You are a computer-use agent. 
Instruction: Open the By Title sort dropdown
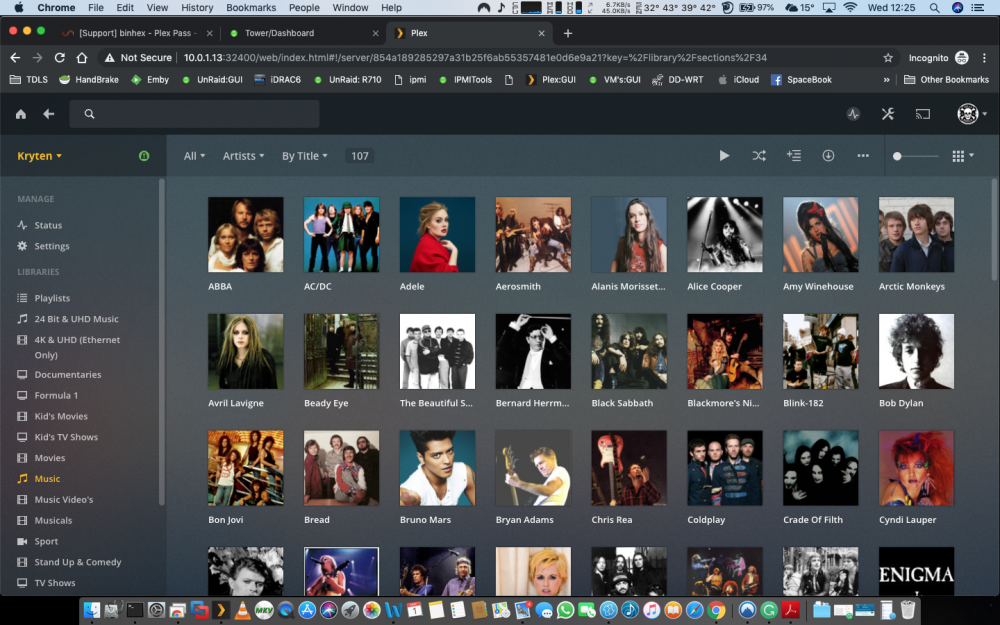[304, 156]
